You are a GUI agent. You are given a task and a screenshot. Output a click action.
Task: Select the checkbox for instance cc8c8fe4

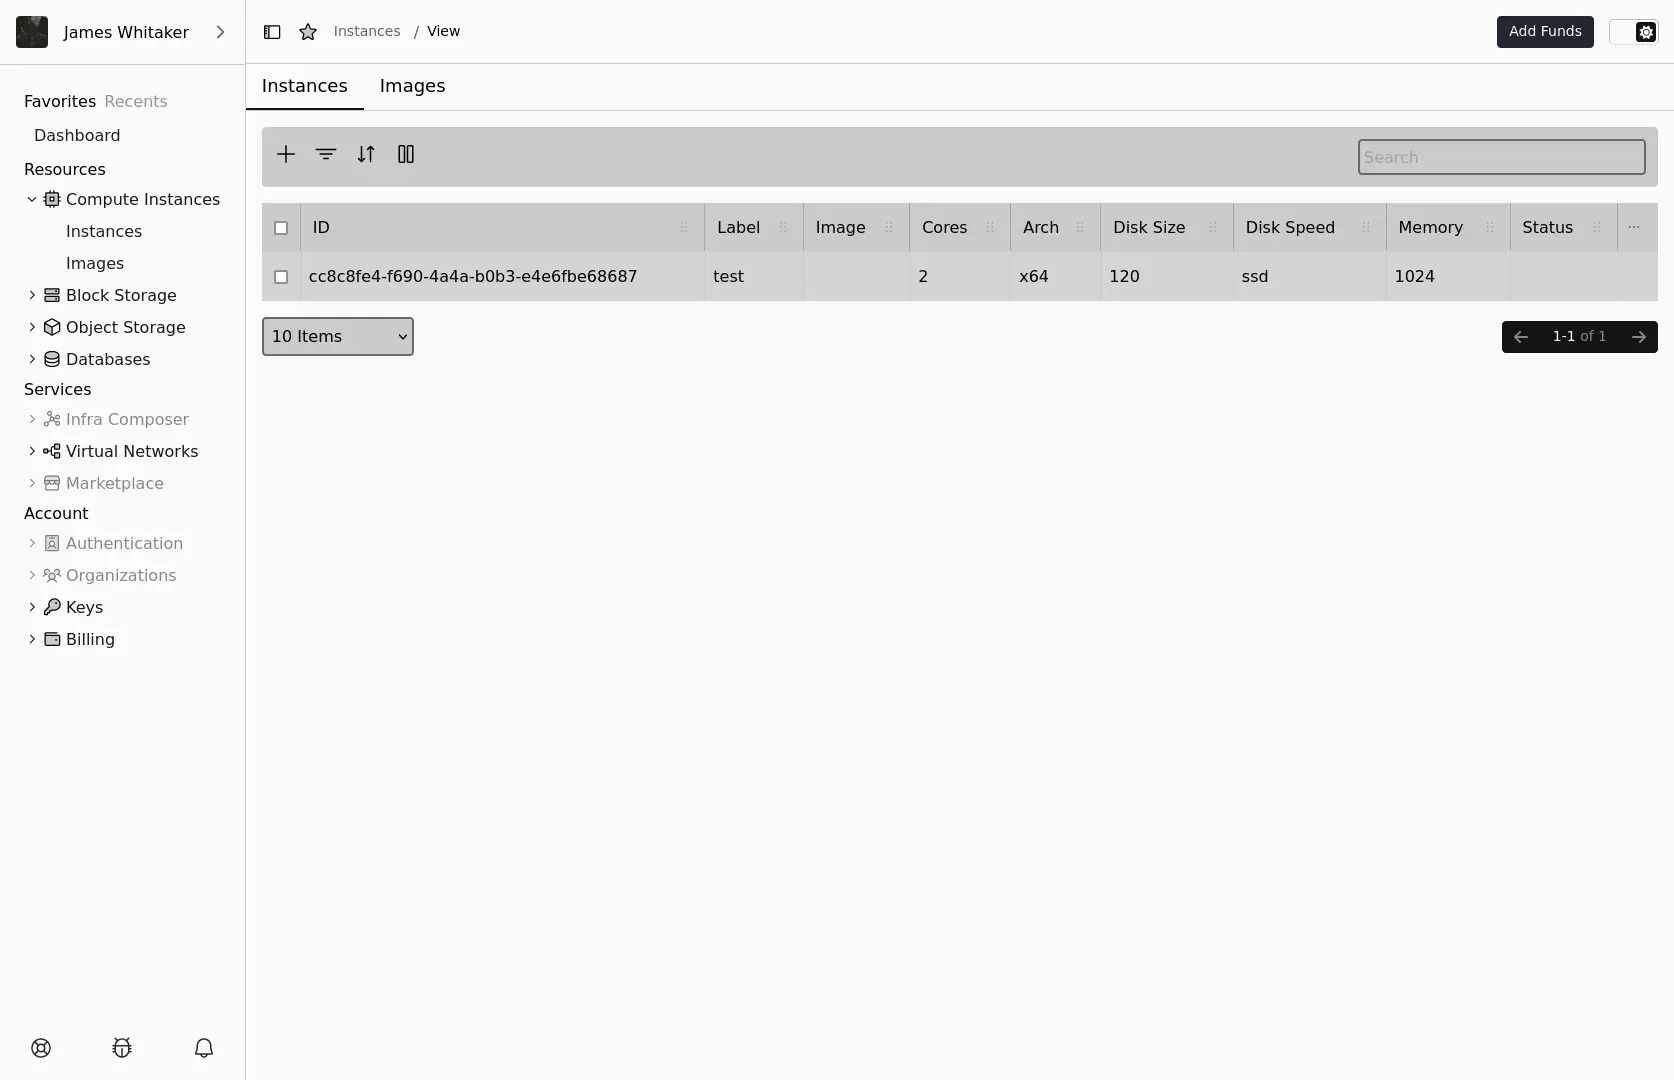[x=281, y=277]
